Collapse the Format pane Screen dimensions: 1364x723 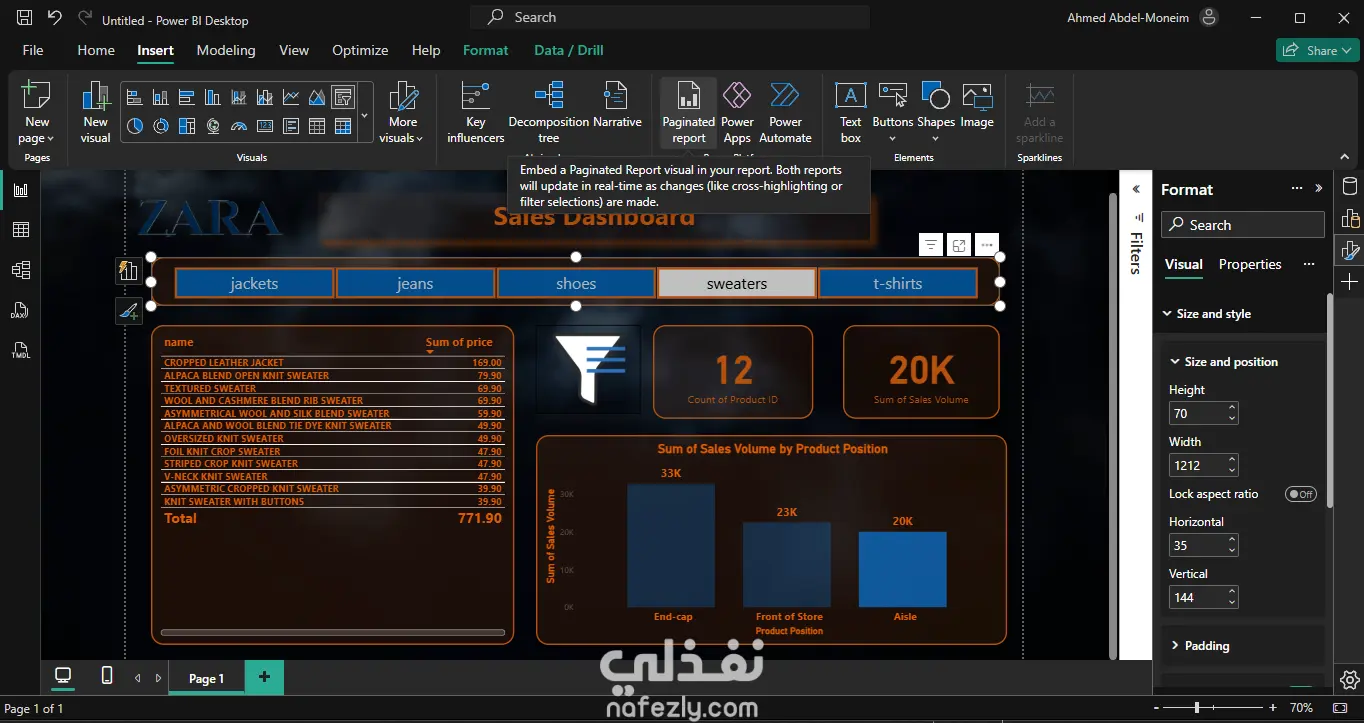point(1319,188)
